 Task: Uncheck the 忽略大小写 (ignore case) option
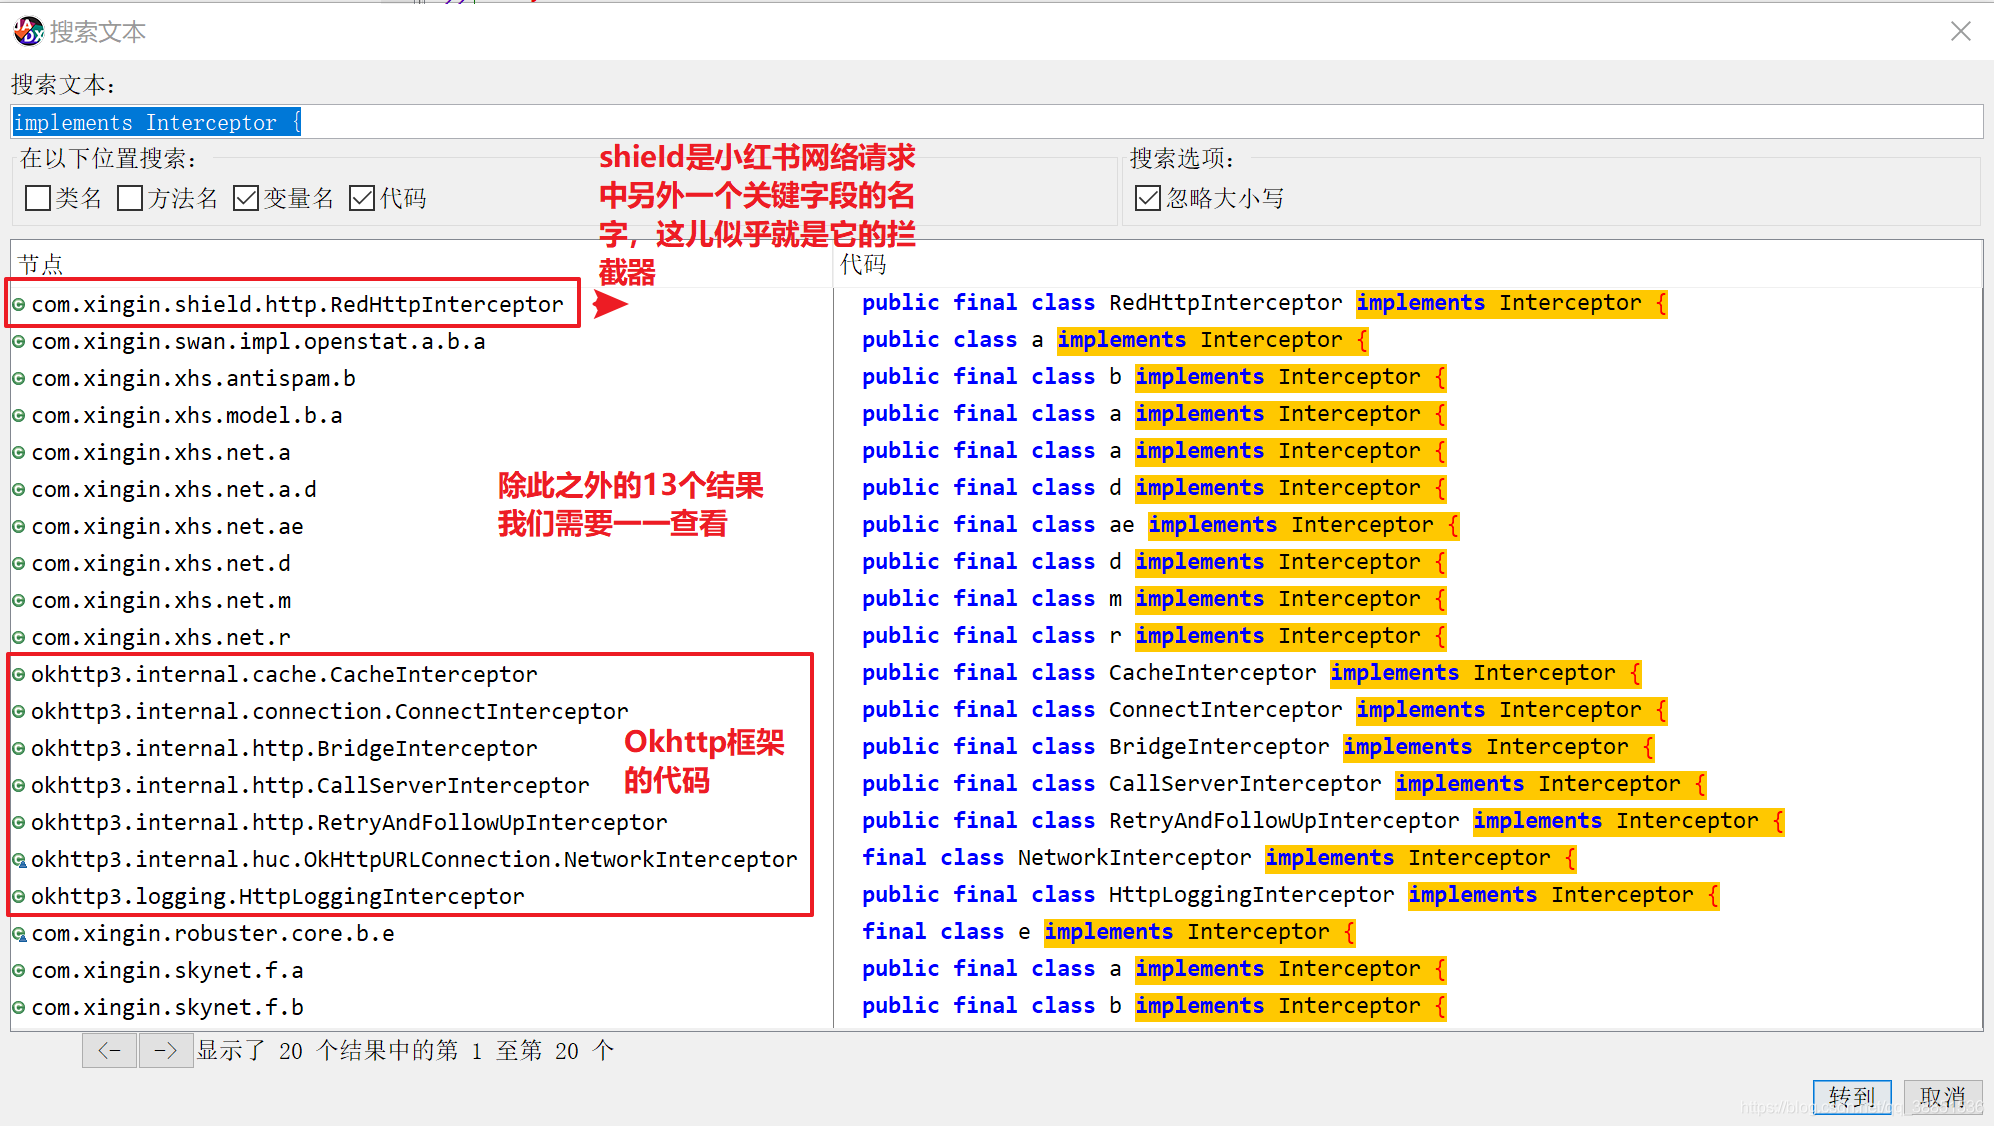coord(1148,198)
